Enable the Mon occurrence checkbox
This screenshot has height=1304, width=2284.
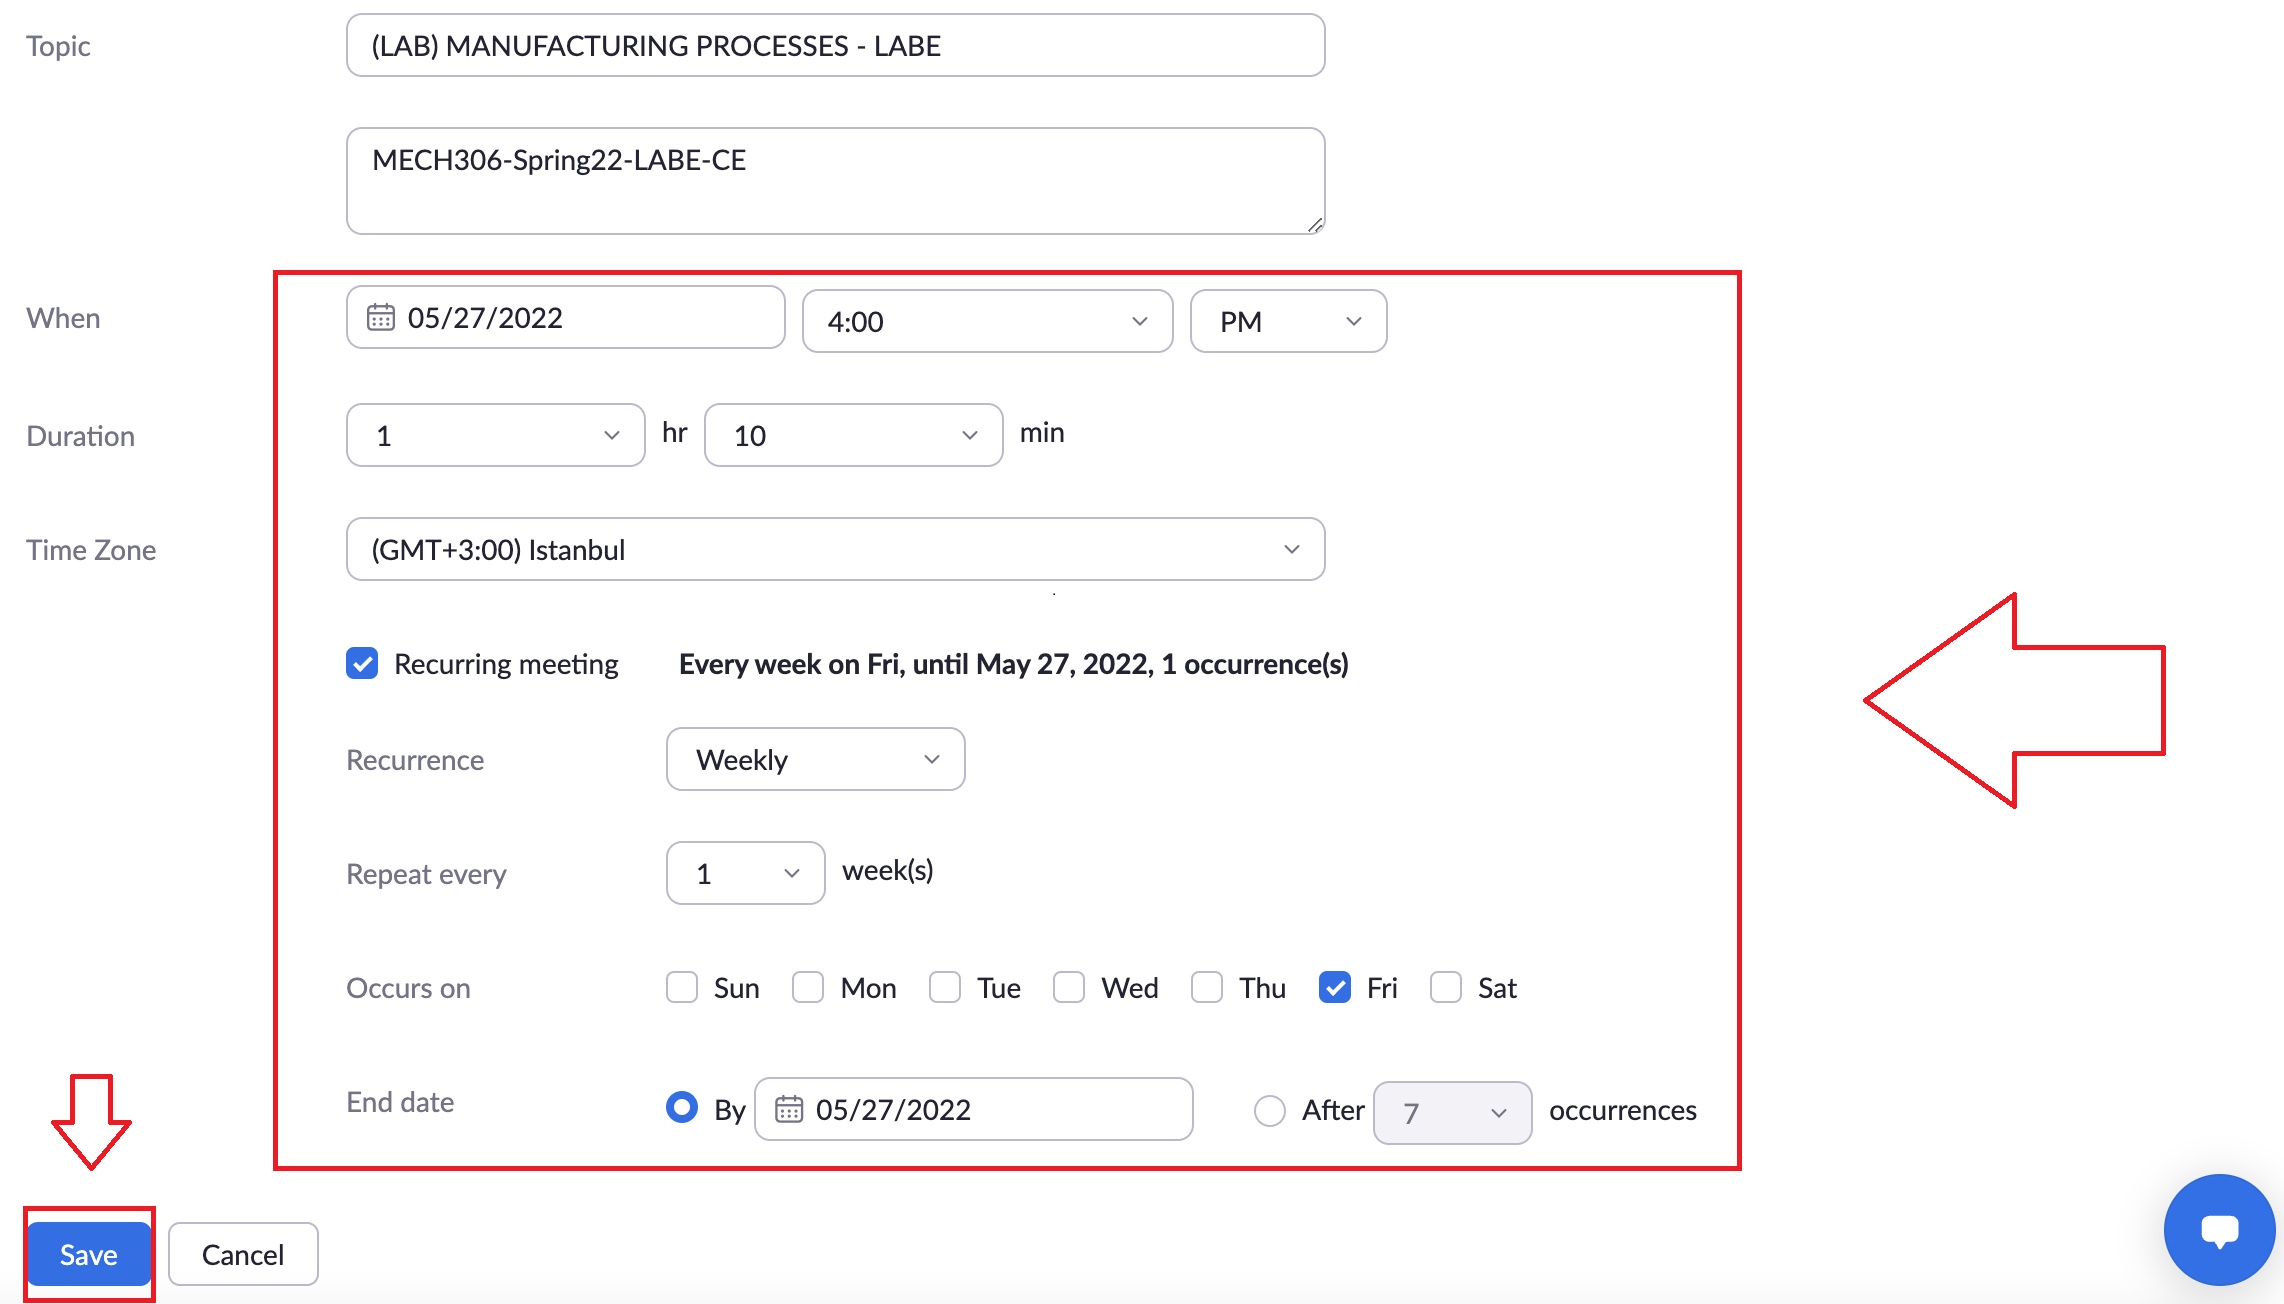[x=806, y=987]
